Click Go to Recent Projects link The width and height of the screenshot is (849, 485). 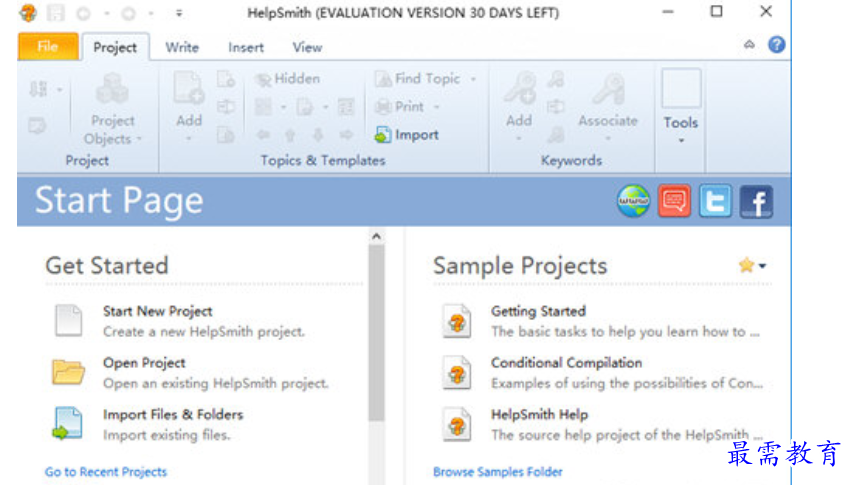(x=106, y=472)
